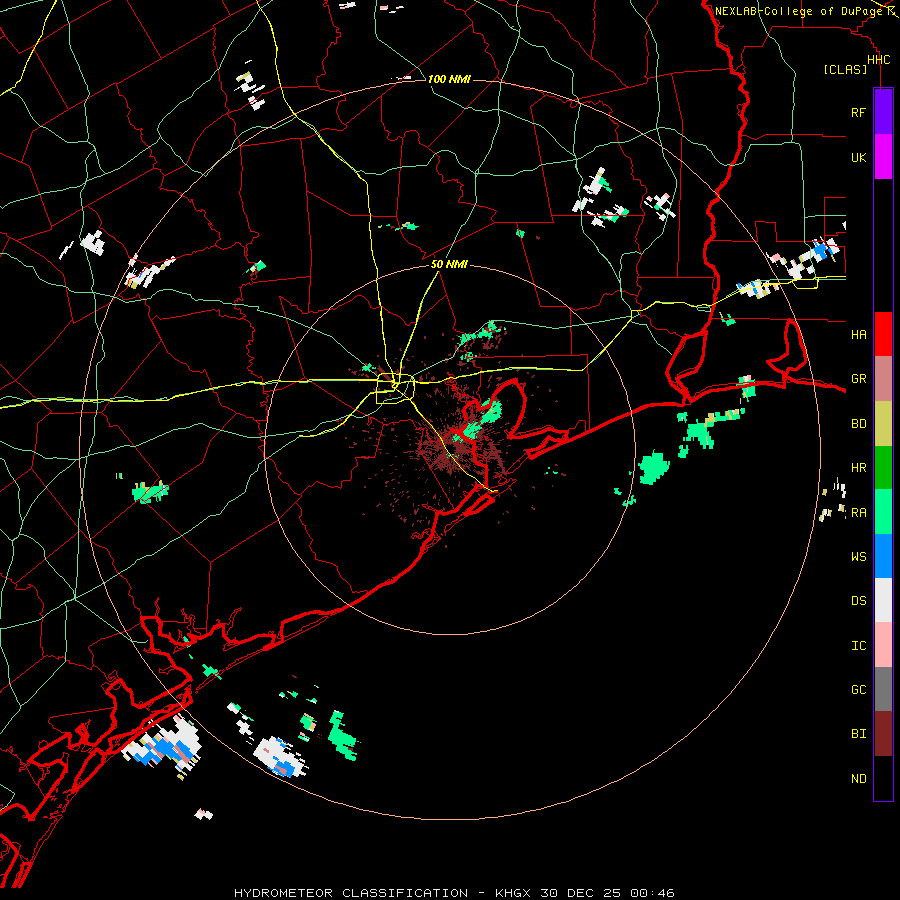Image resolution: width=900 pixels, height=900 pixels.
Task: Pick the HR dark green legend swatch
Action: click(x=883, y=468)
